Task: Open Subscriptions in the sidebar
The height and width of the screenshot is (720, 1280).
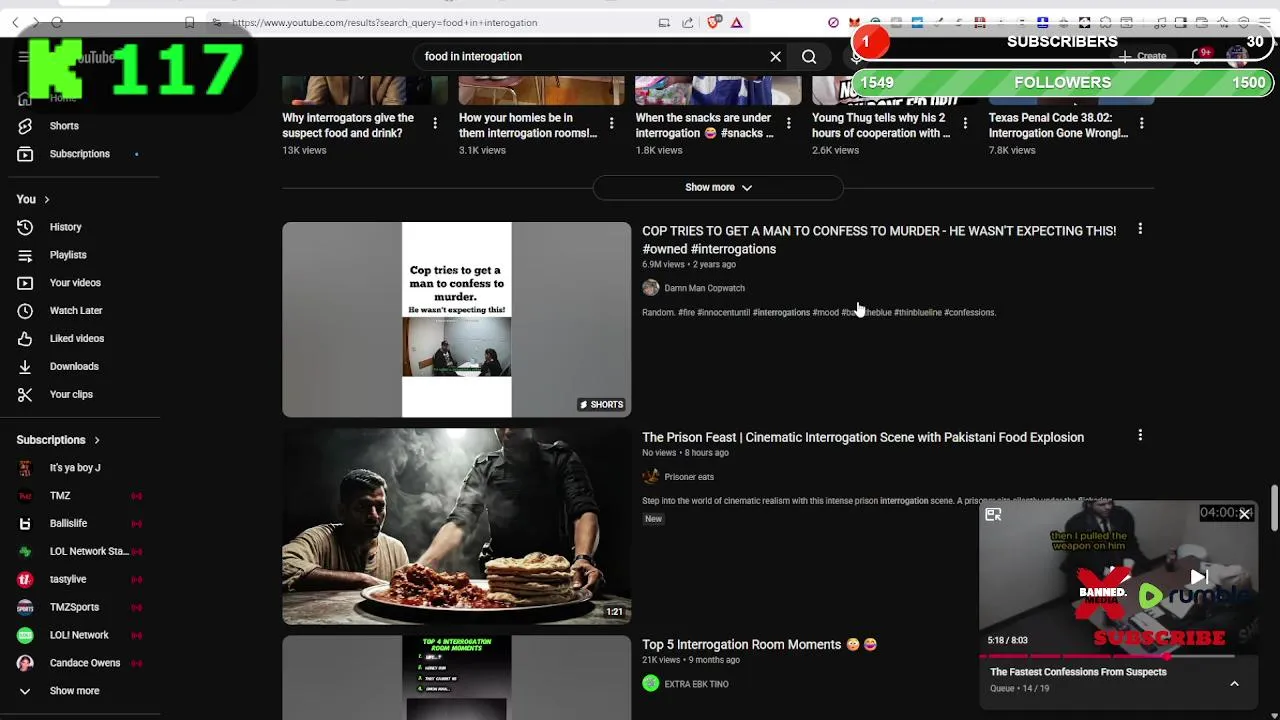Action: [x=80, y=154]
